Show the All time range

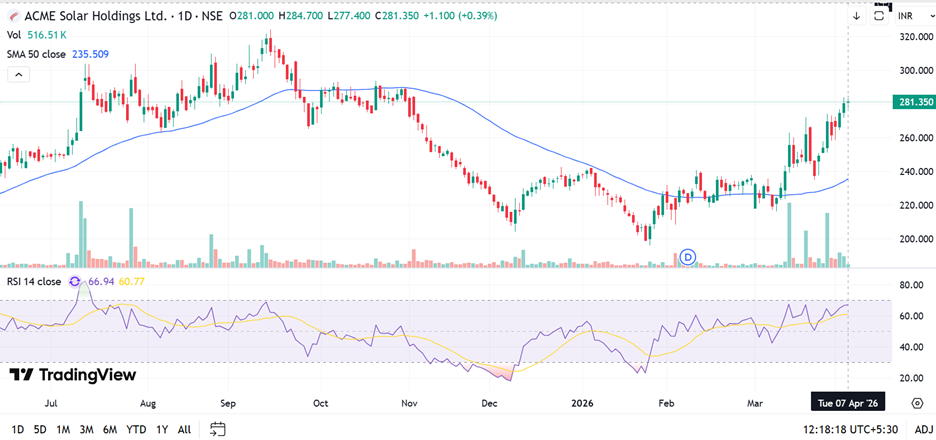[184, 429]
